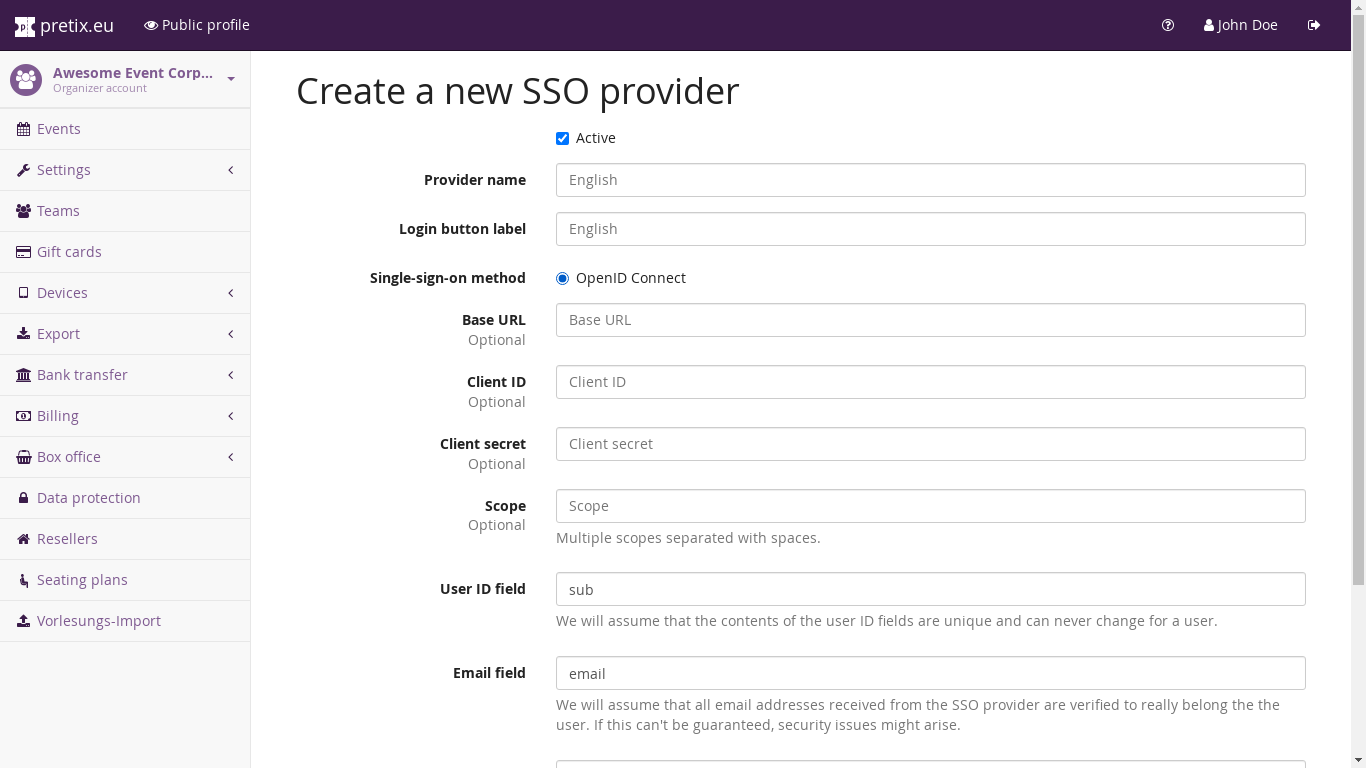Open the Public profile link

point(197,25)
